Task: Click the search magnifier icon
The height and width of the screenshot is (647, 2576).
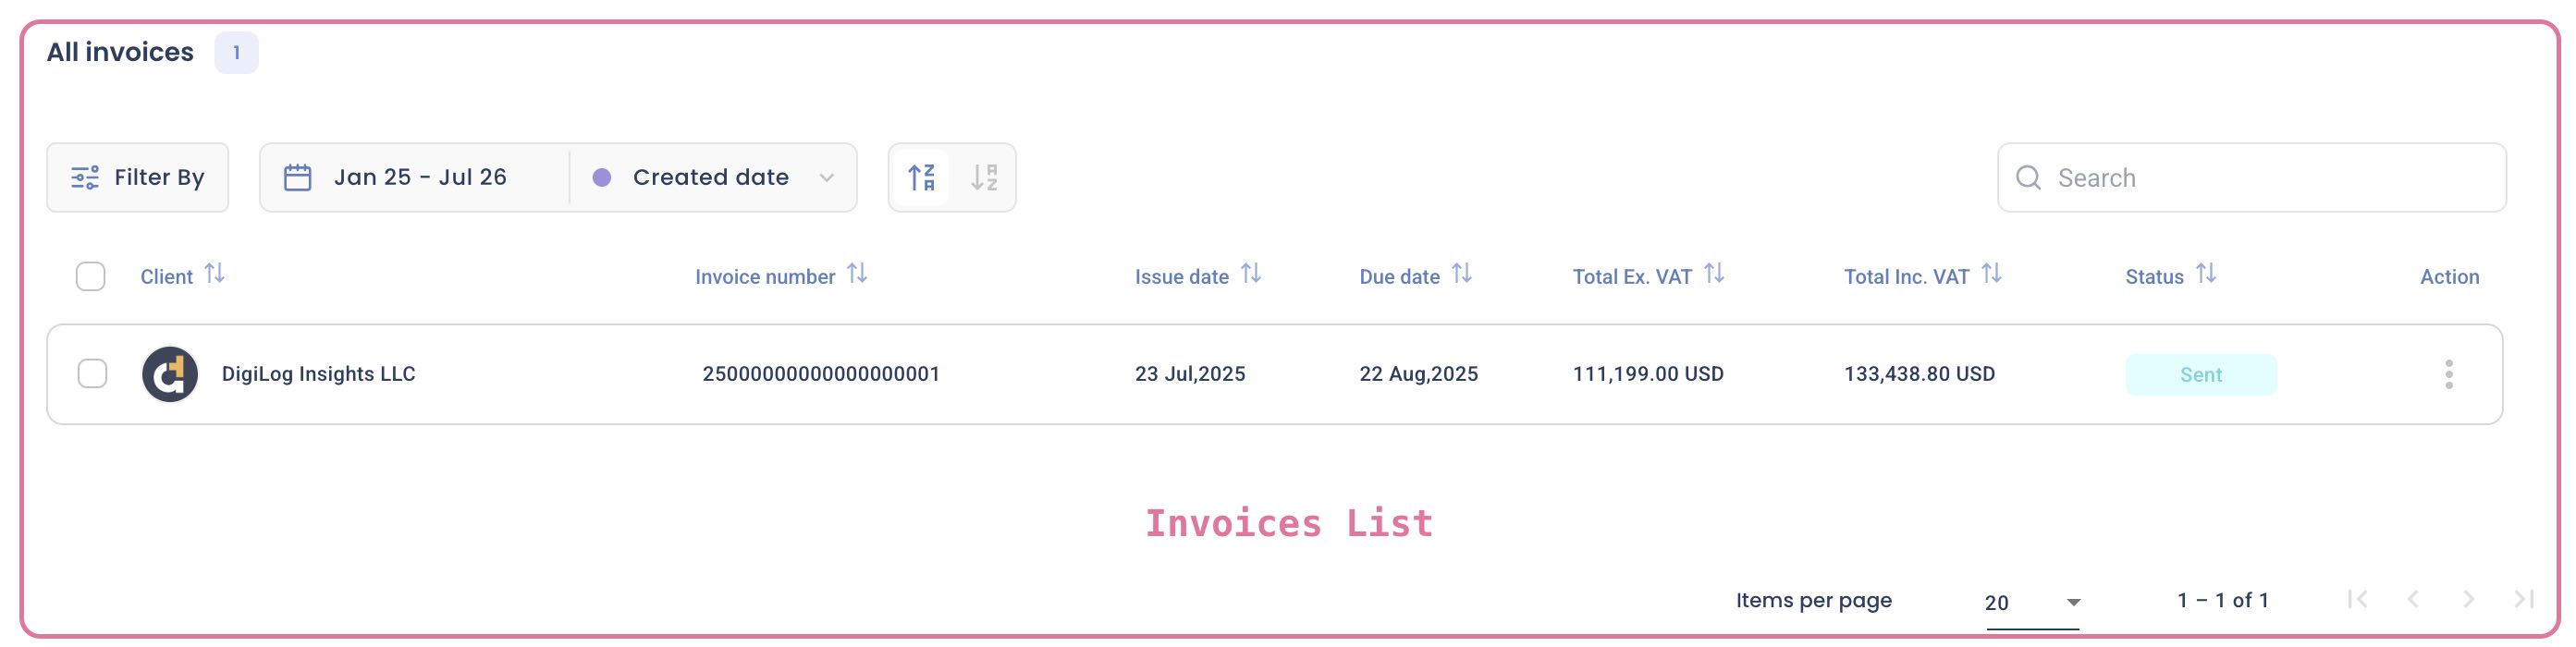Action: click(x=2028, y=177)
